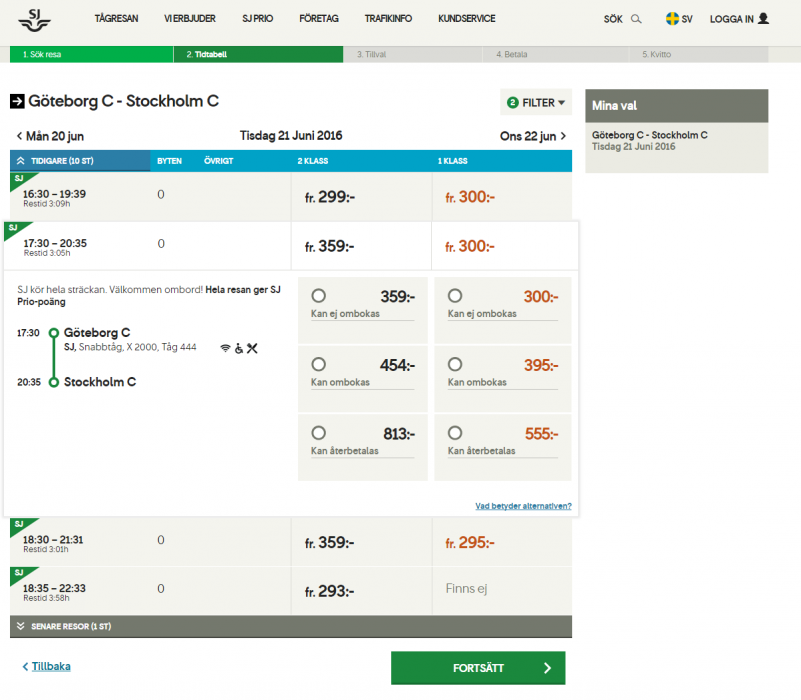
Task: Click the arrow icon before Göteborg C heading
Action: 17,101
